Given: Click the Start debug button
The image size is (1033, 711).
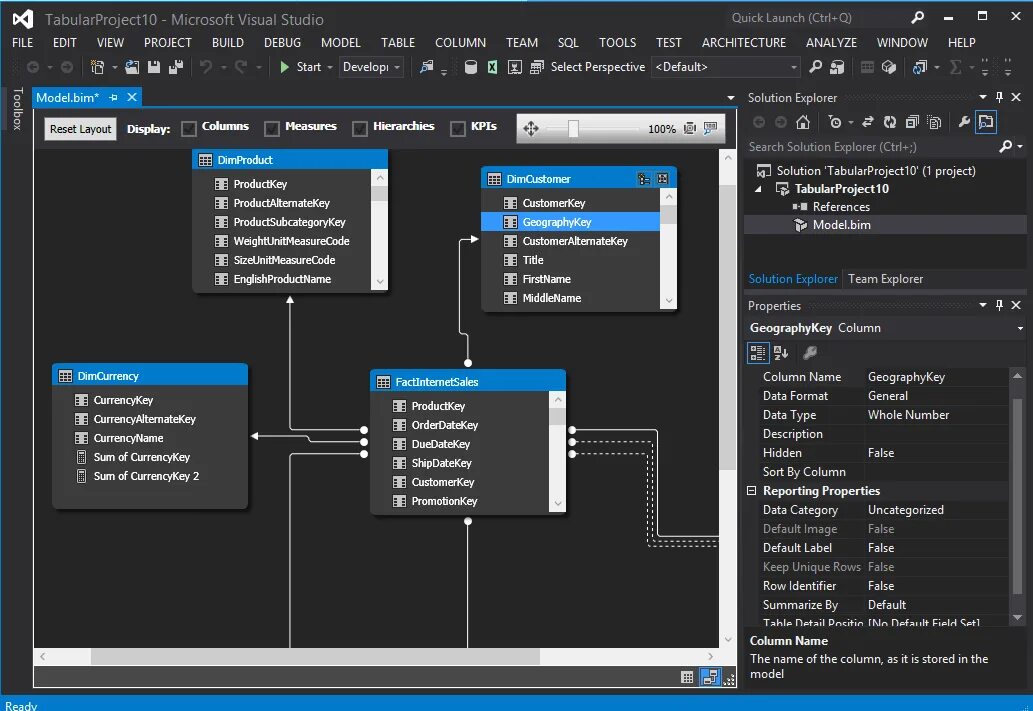Looking at the screenshot, I should click(x=301, y=67).
